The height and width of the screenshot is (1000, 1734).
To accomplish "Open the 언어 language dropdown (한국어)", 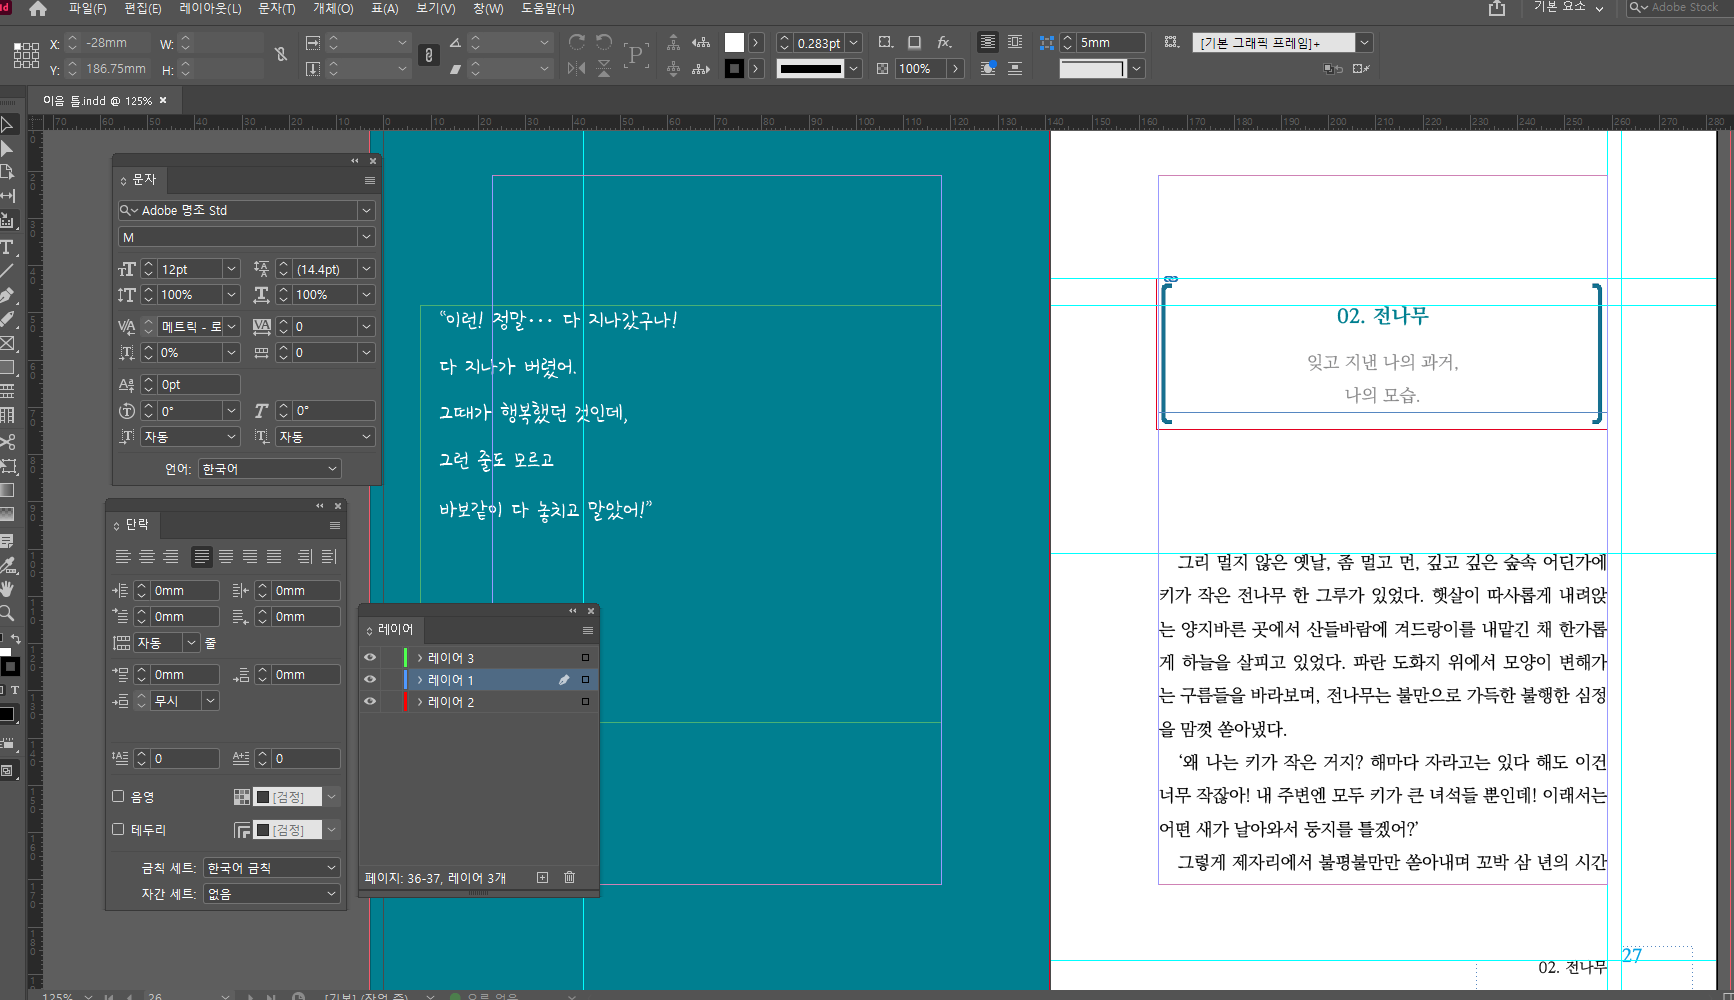I will (x=270, y=469).
